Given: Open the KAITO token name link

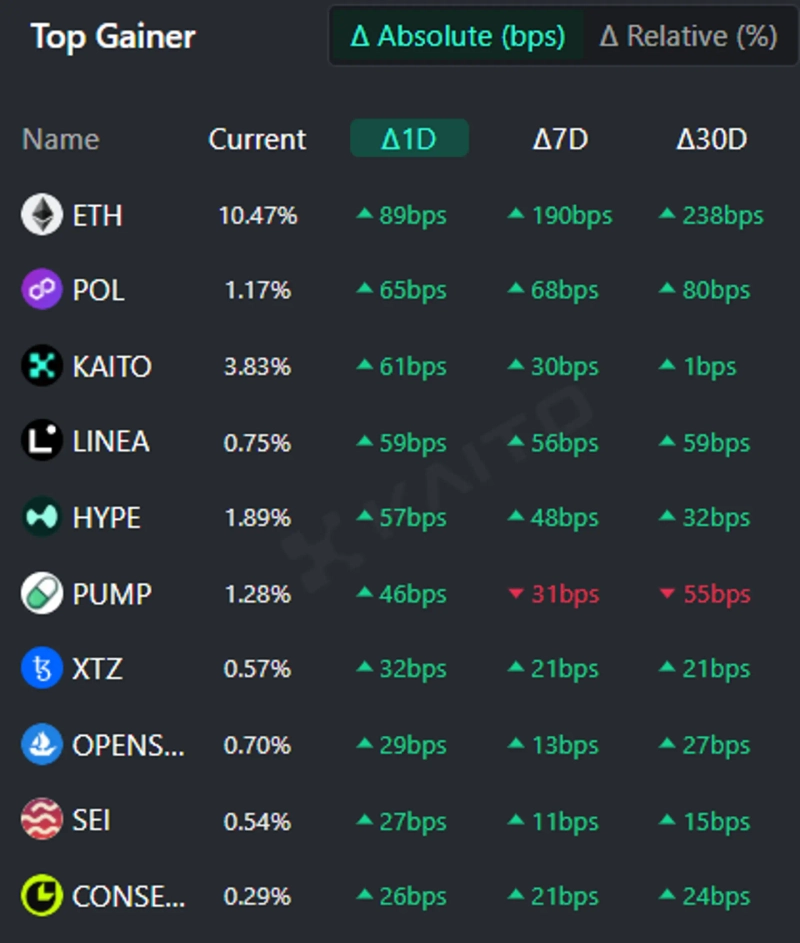Looking at the screenshot, I should [112, 367].
